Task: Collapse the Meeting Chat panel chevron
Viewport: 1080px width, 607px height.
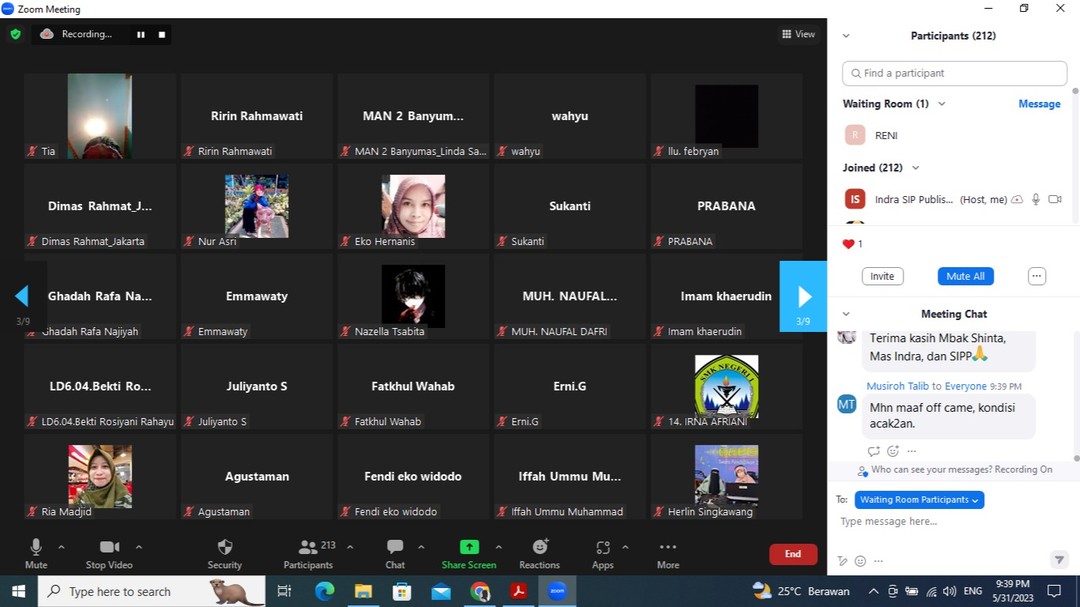Action: 846,314
